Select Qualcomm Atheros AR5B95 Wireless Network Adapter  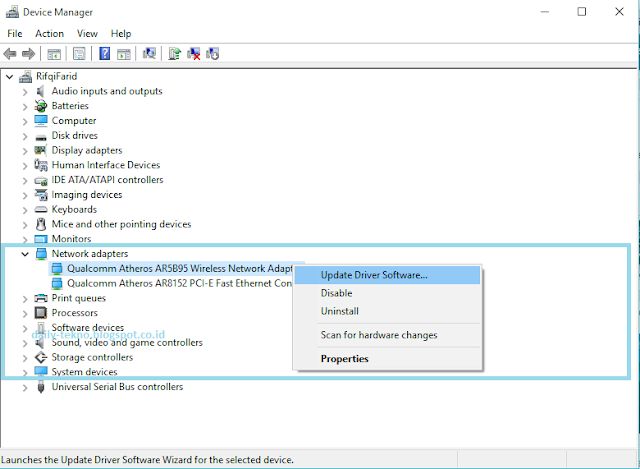(180, 269)
